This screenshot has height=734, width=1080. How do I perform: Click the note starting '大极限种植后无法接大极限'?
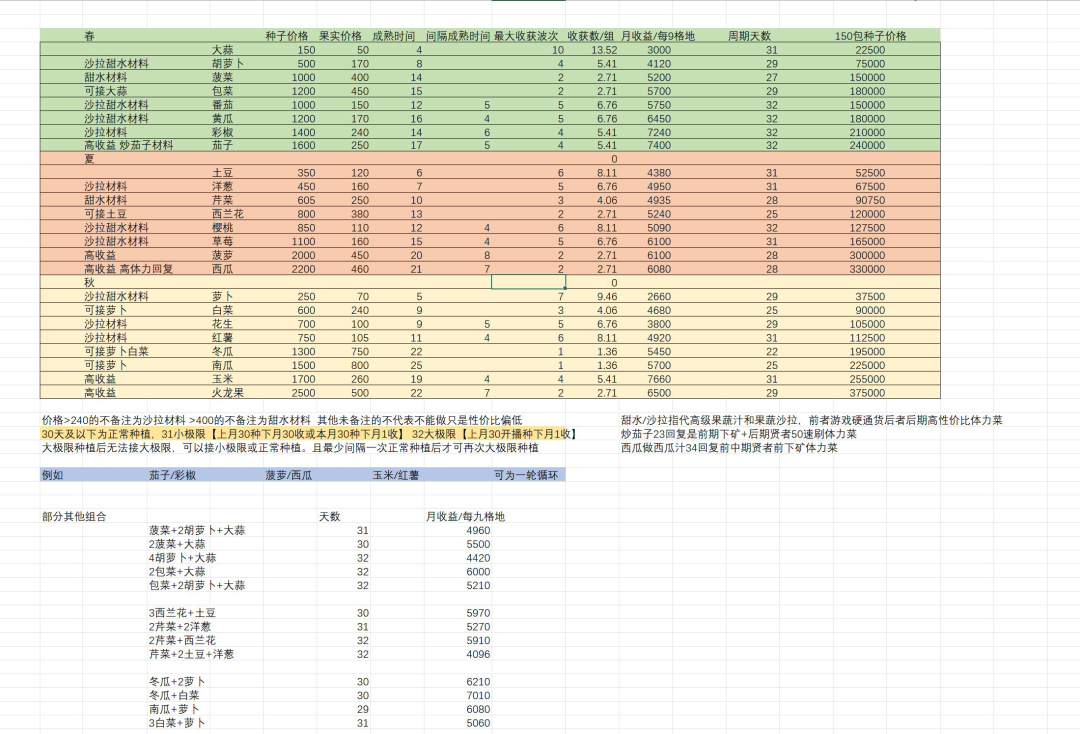point(290,448)
